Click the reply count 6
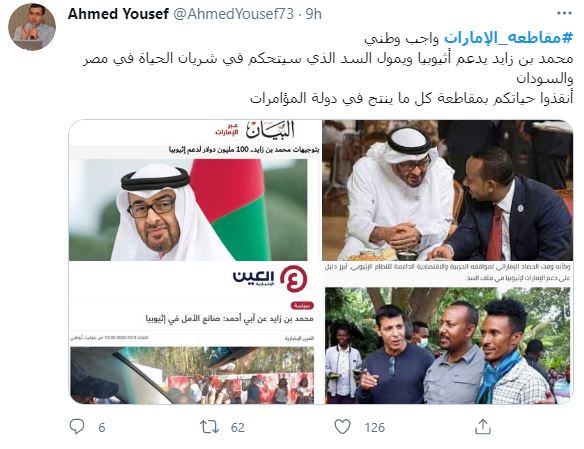 (x=102, y=427)
